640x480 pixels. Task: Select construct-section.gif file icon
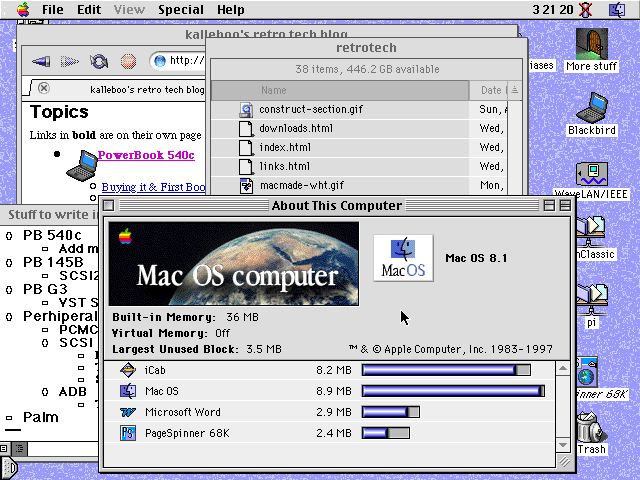pyautogui.click(x=246, y=110)
